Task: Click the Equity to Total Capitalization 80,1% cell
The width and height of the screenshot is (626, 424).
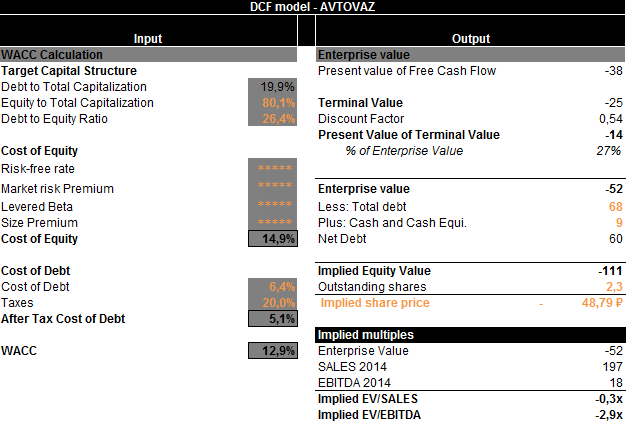Action: click(272, 103)
